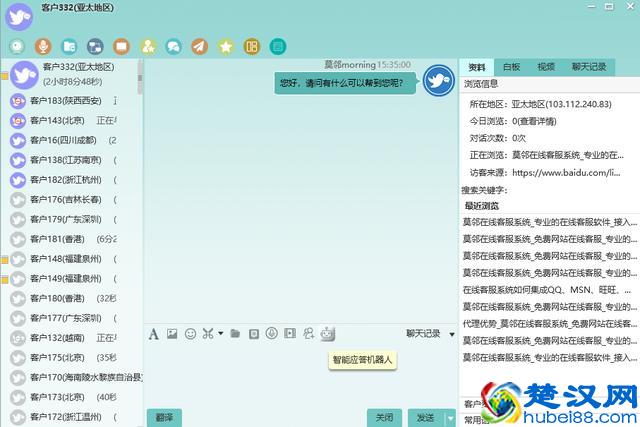Click the header bird avatar for 客户332
Screen dimensions: 640x427
point(19,16)
